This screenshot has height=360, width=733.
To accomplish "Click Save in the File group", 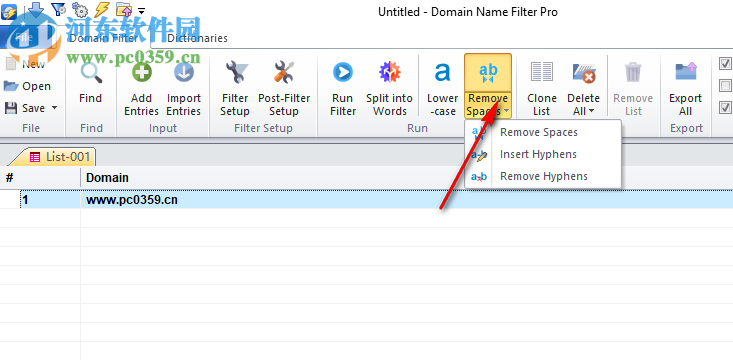I will 26,108.
